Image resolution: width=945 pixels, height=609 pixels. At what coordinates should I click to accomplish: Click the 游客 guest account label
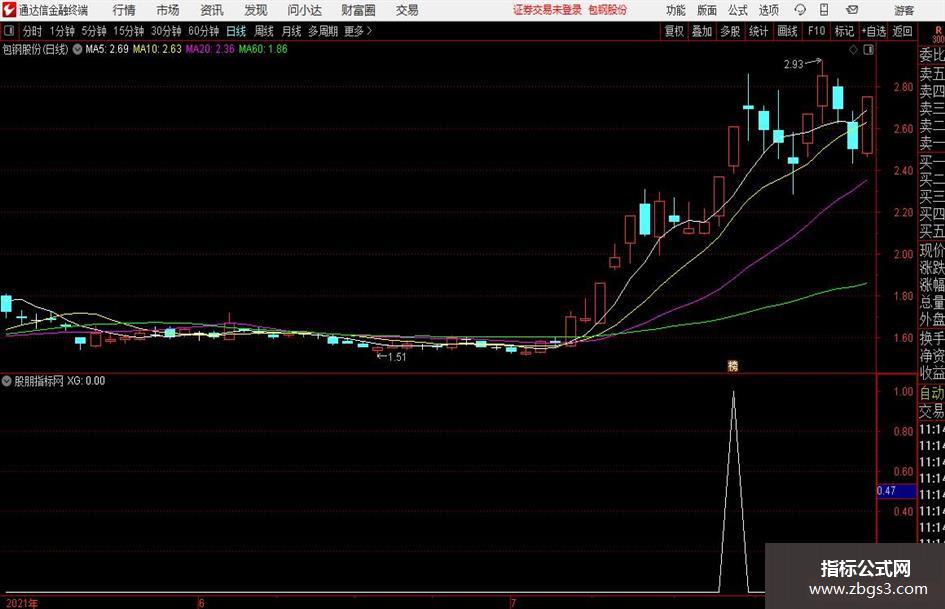tap(903, 10)
